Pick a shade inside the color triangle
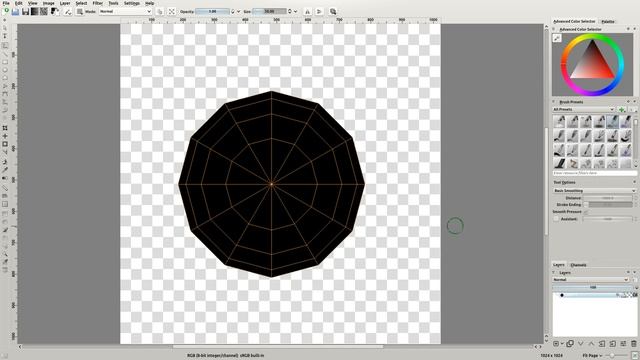The width and height of the screenshot is (640, 360). [x=593, y=64]
